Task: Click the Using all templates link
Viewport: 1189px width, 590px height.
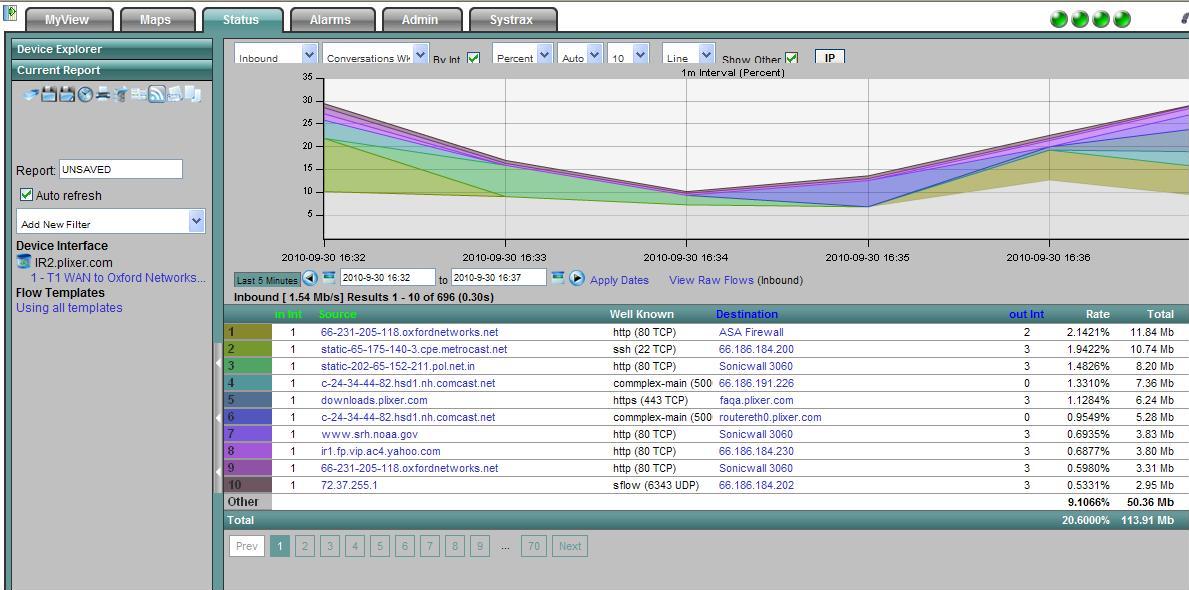Action: click(69, 307)
